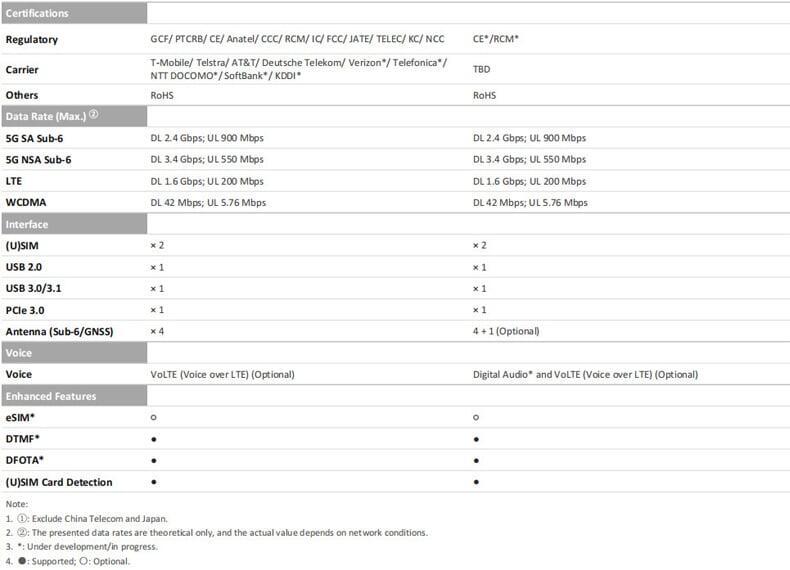
Task: Click the hollow circle in first eSIM column
Action: point(154,417)
